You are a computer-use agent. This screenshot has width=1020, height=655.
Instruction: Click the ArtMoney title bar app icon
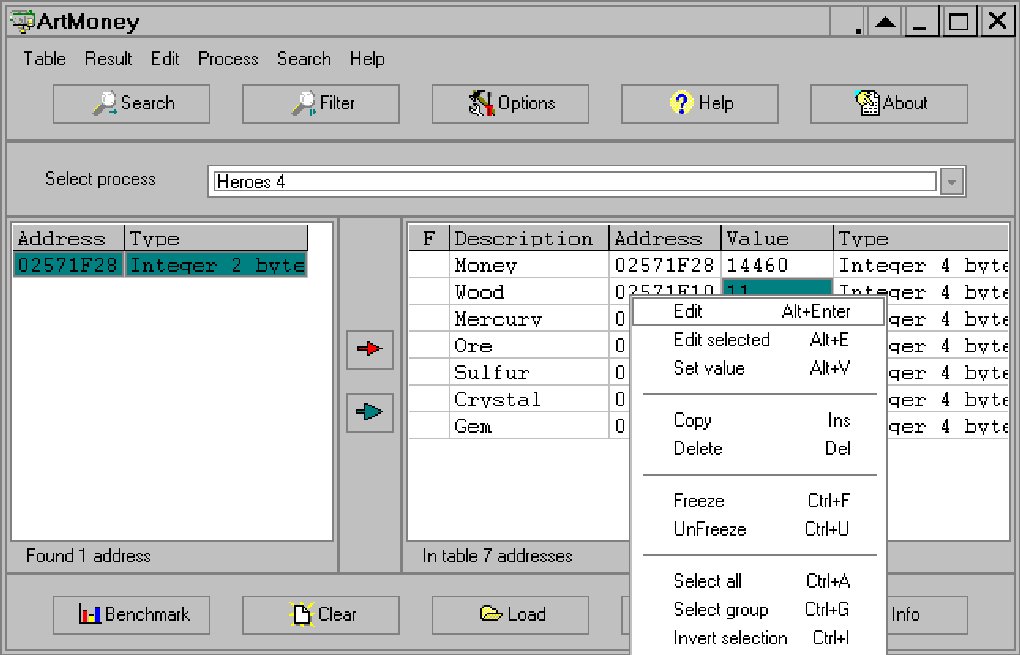[22, 21]
